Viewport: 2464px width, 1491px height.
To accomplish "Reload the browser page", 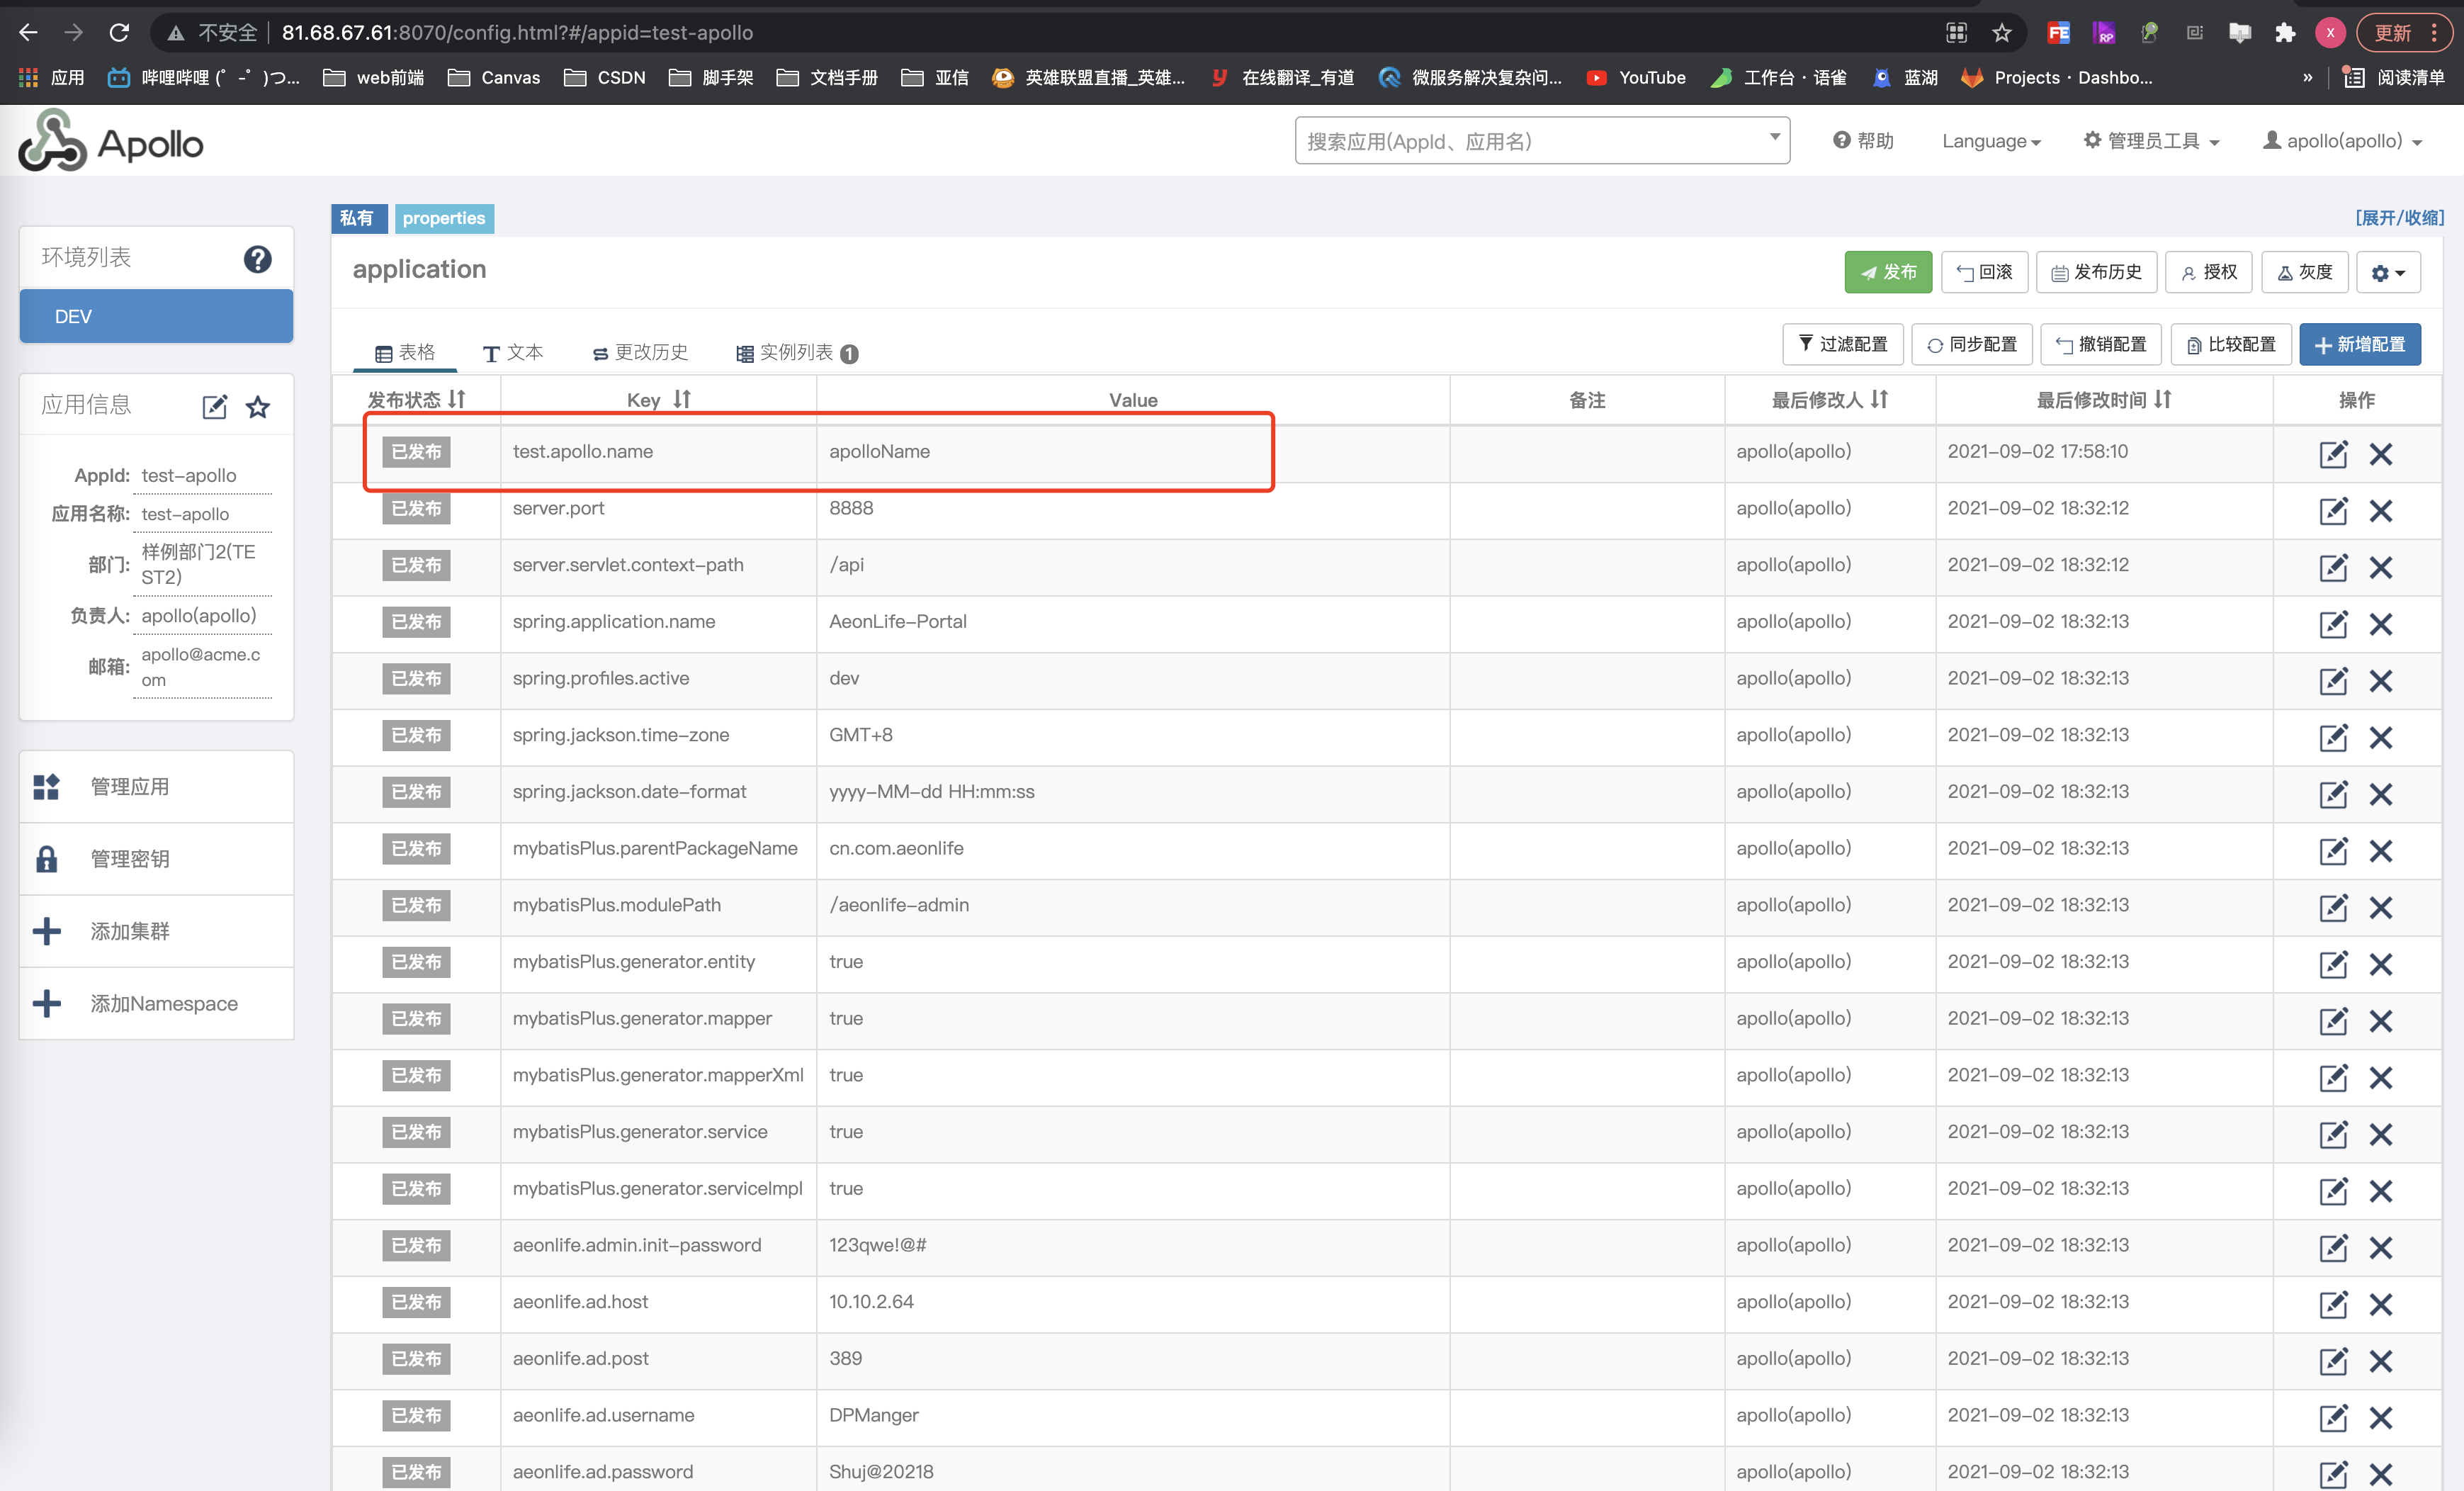I will click(119, 33).
